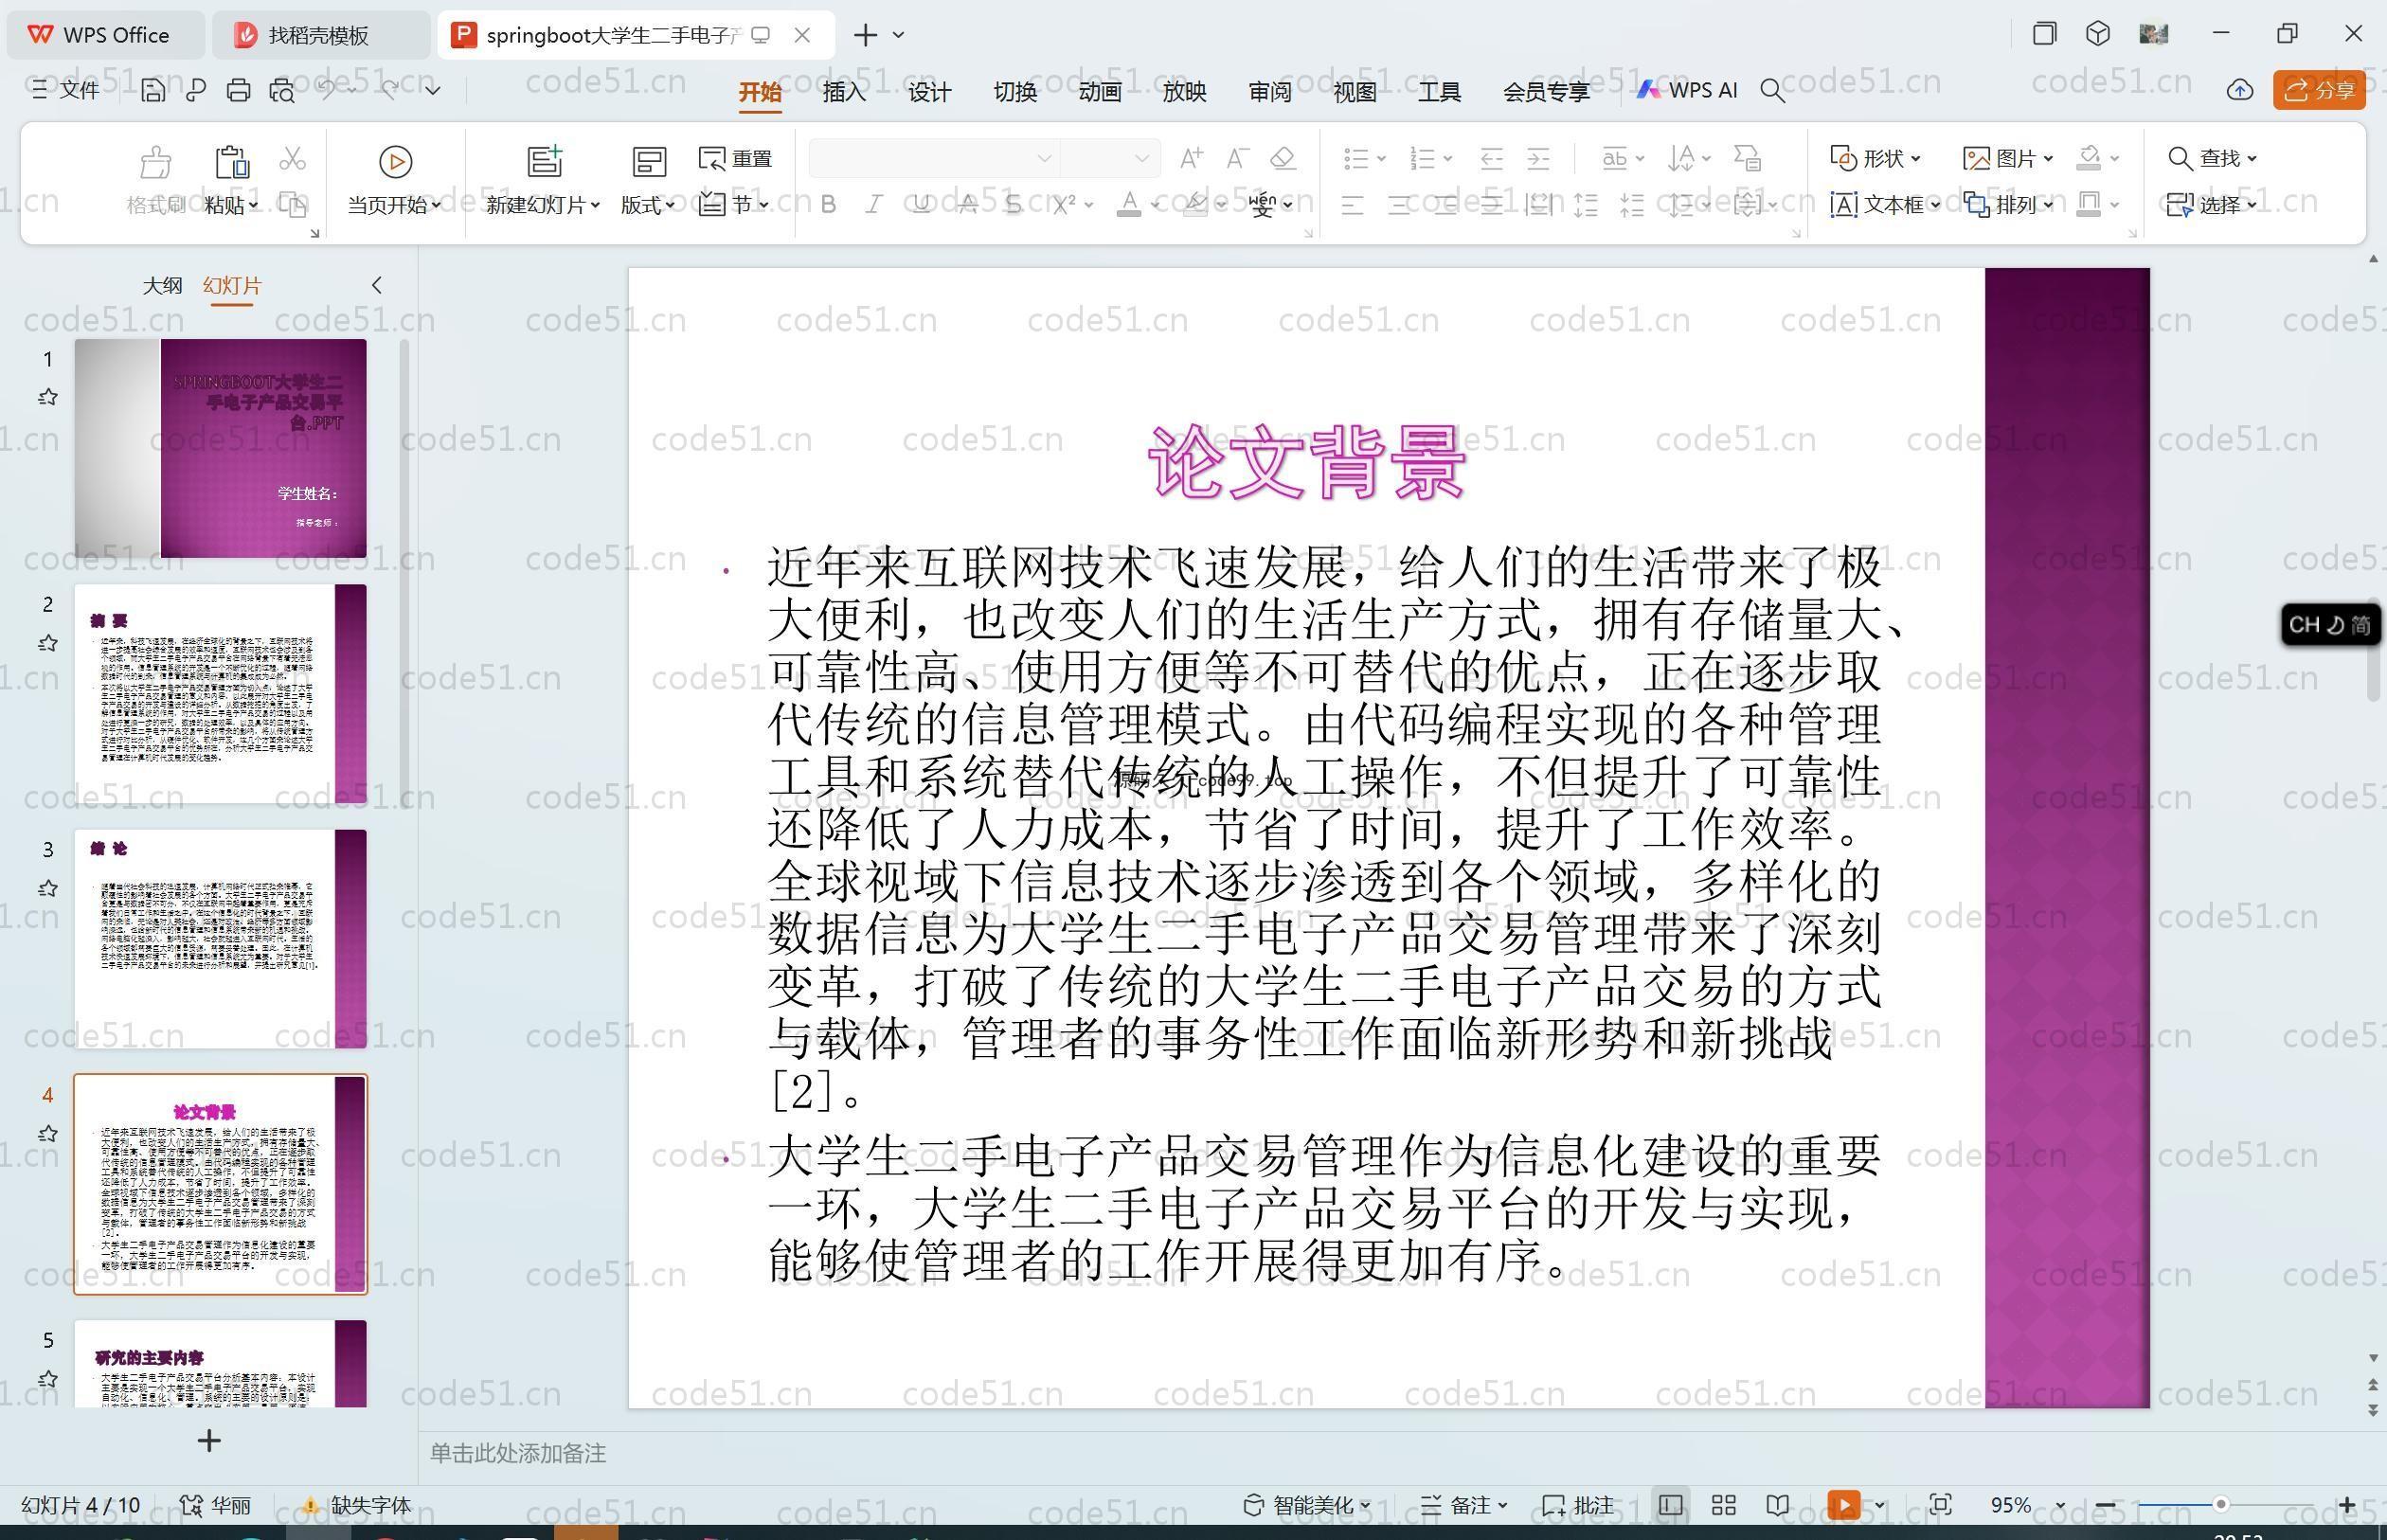This screenshot has width=2387, height=1540.
Task: Open the font size combo box
Action: (x=1109, y=158)
